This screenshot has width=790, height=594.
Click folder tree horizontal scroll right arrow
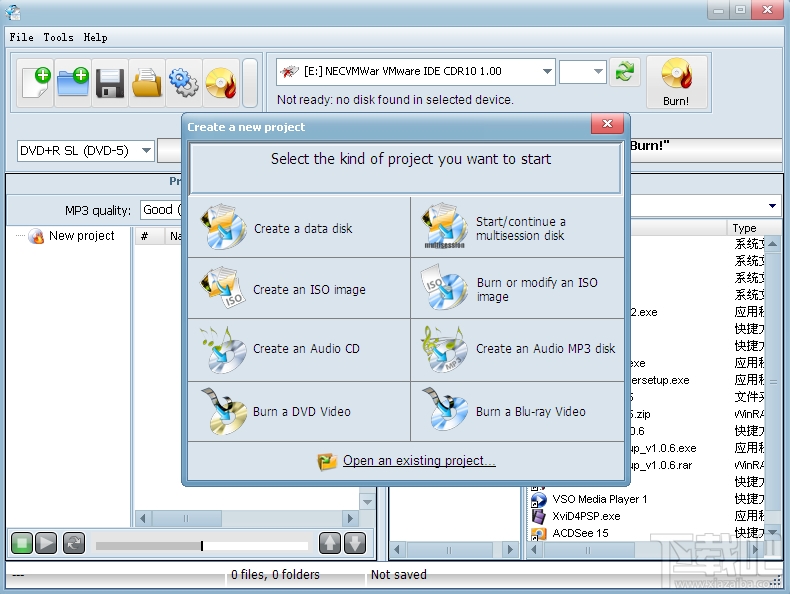tap(510, 549)
